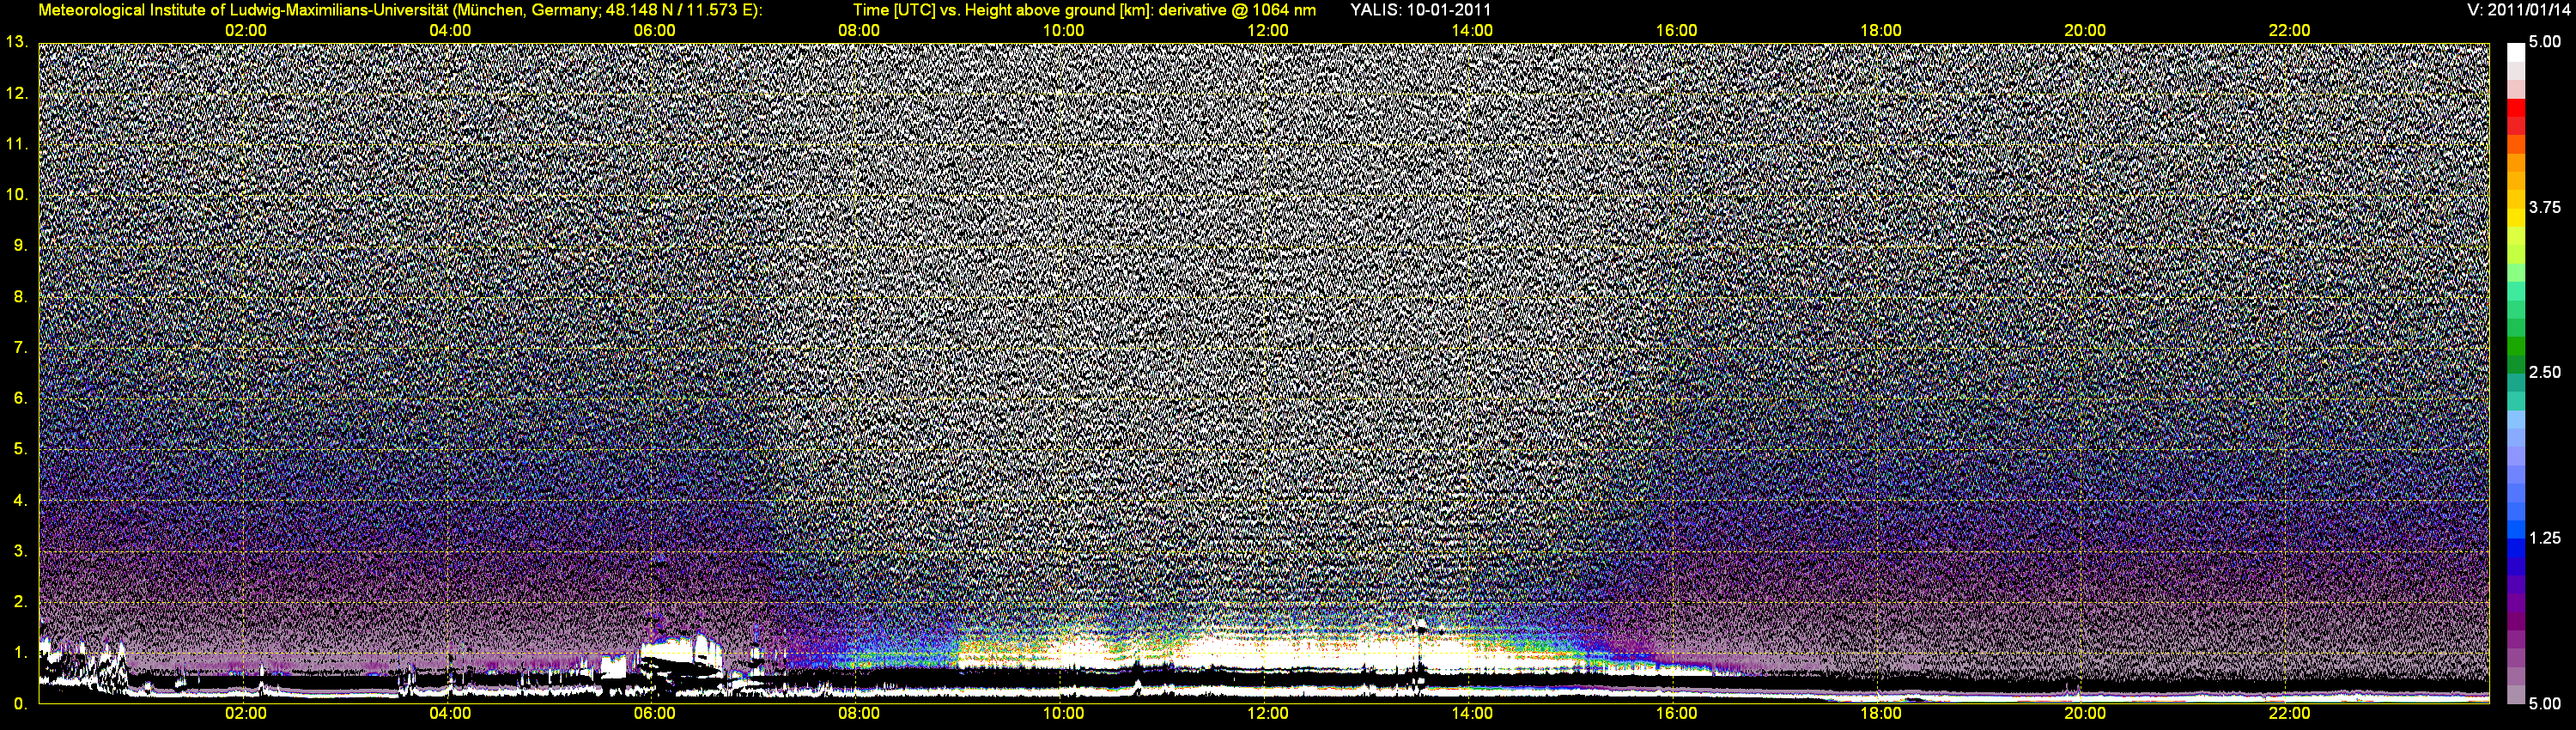Click the 6. km height axis label

pos(21,398)
